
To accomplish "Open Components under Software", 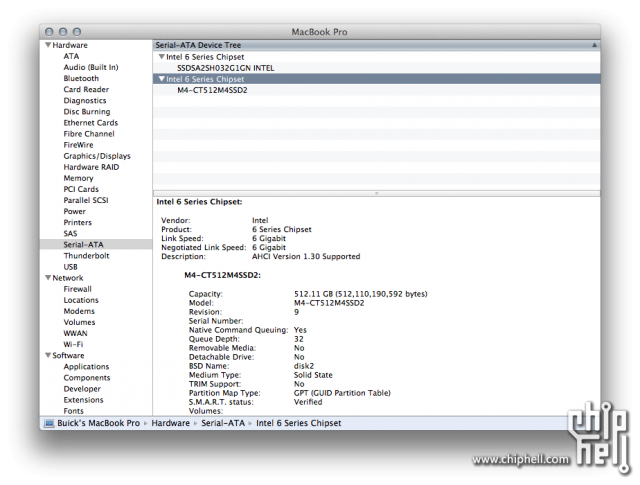I will pos(87,378).
